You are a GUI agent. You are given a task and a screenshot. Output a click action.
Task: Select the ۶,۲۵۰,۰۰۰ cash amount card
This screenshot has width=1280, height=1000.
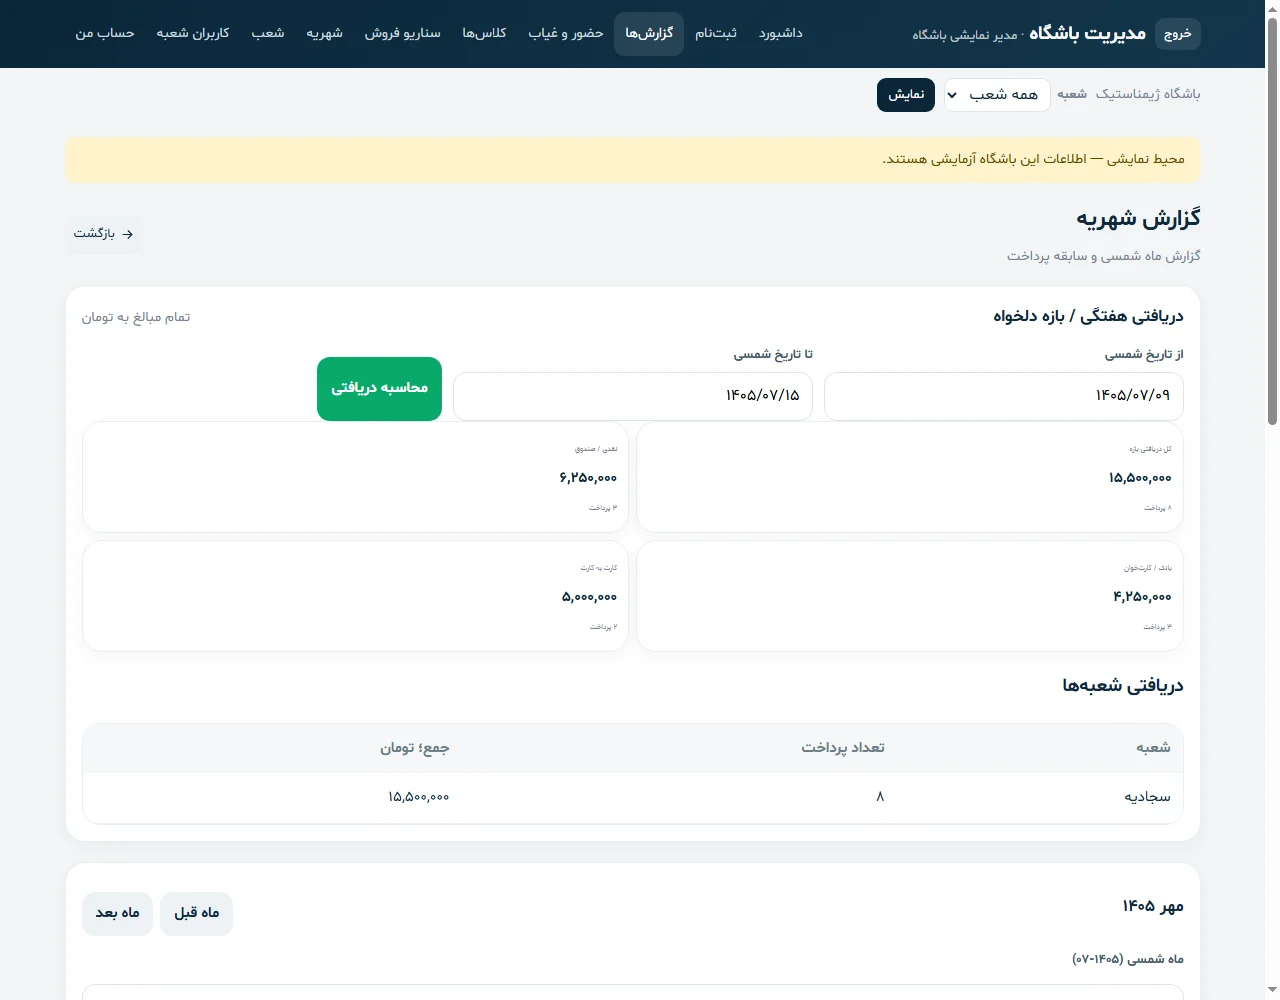[355, 477]
